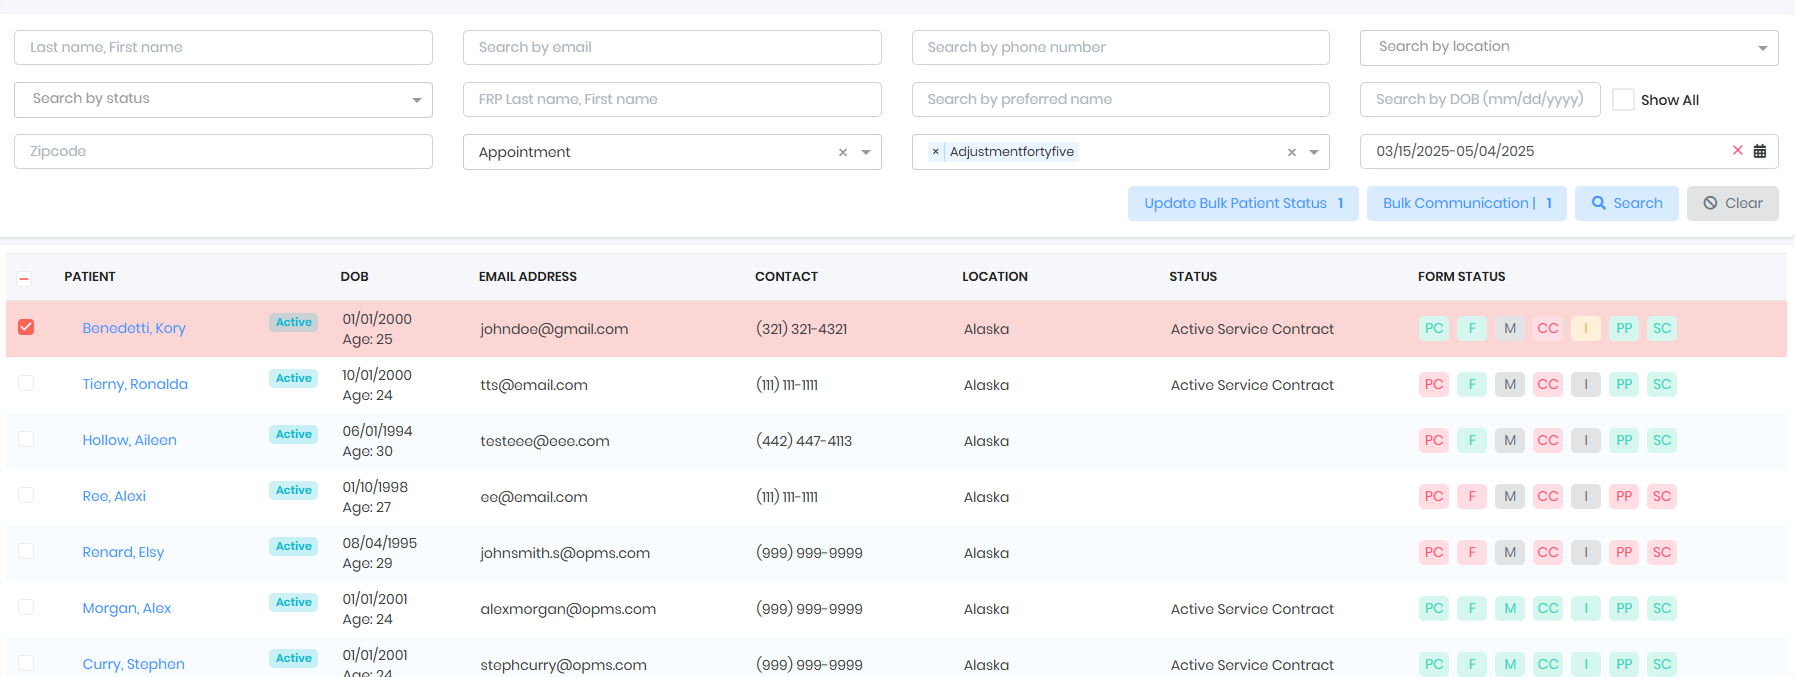Screen dimensions: 1795x677
Task: Focus the Last name, First name field
Action: 223,47
